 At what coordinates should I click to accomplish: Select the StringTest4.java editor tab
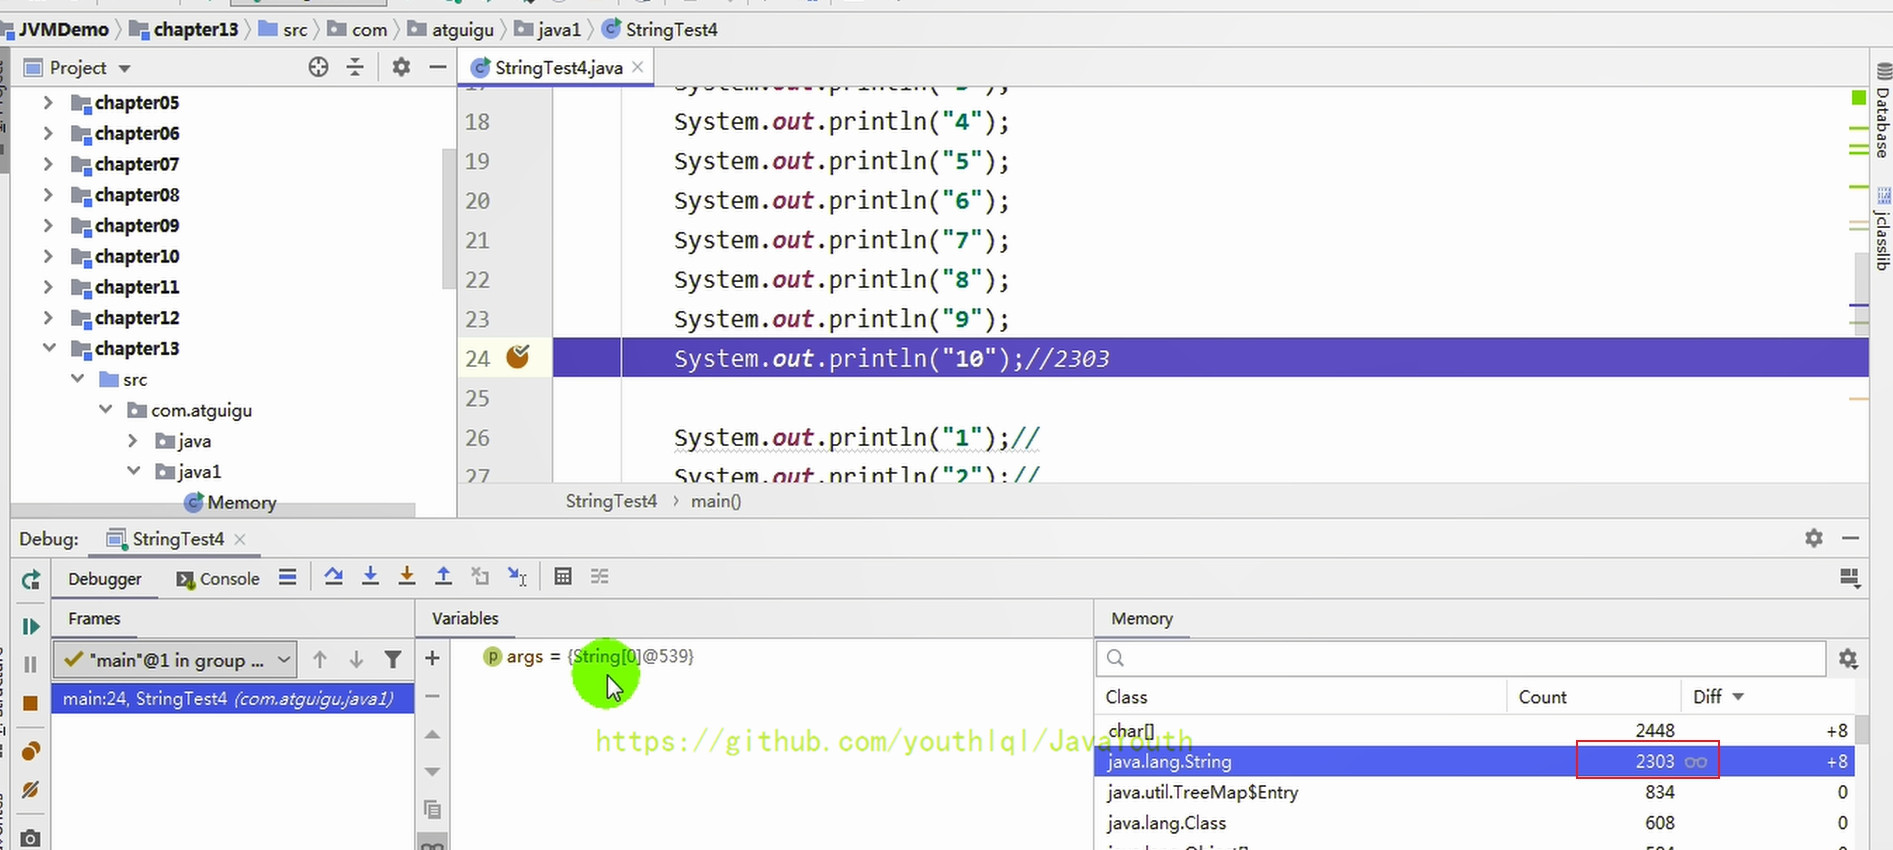click(557, 68)
